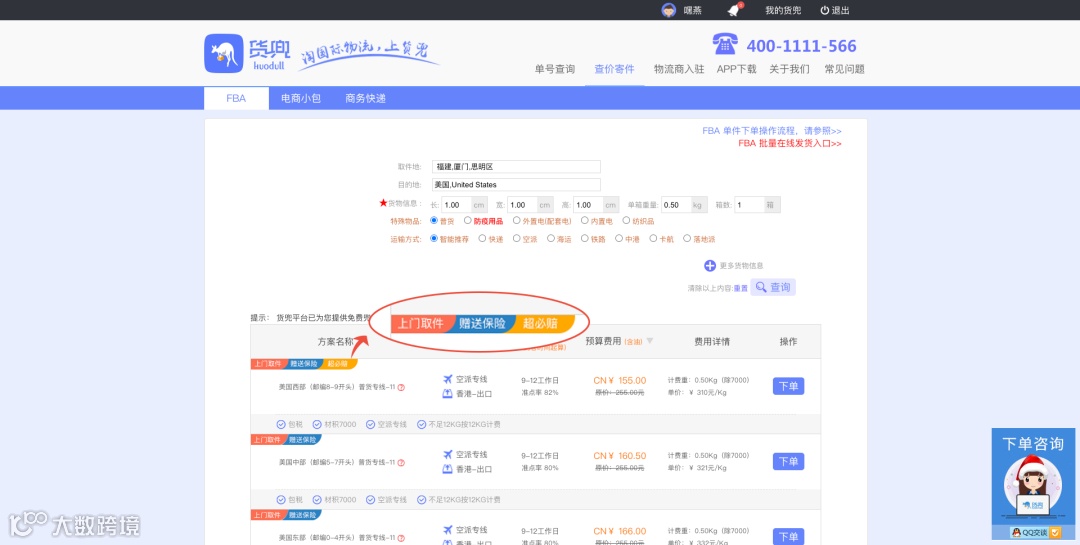Click the 查询 search button
The width and height of the screenshot is (1080, 545).
(x=773, y=287)
